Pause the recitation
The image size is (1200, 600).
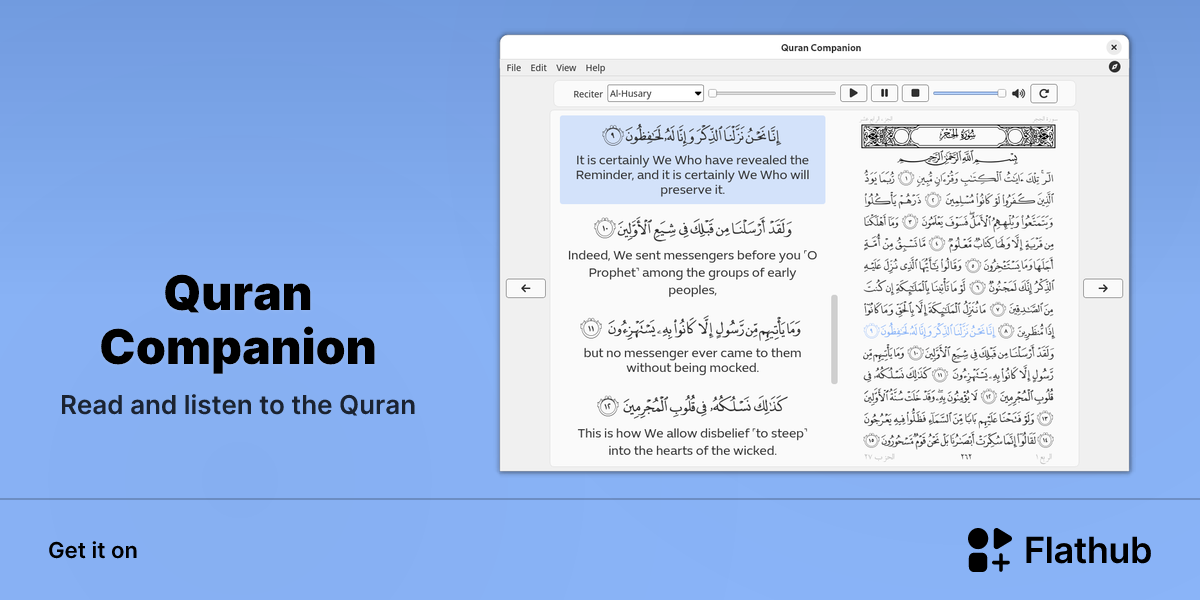[x=884, y=93]
